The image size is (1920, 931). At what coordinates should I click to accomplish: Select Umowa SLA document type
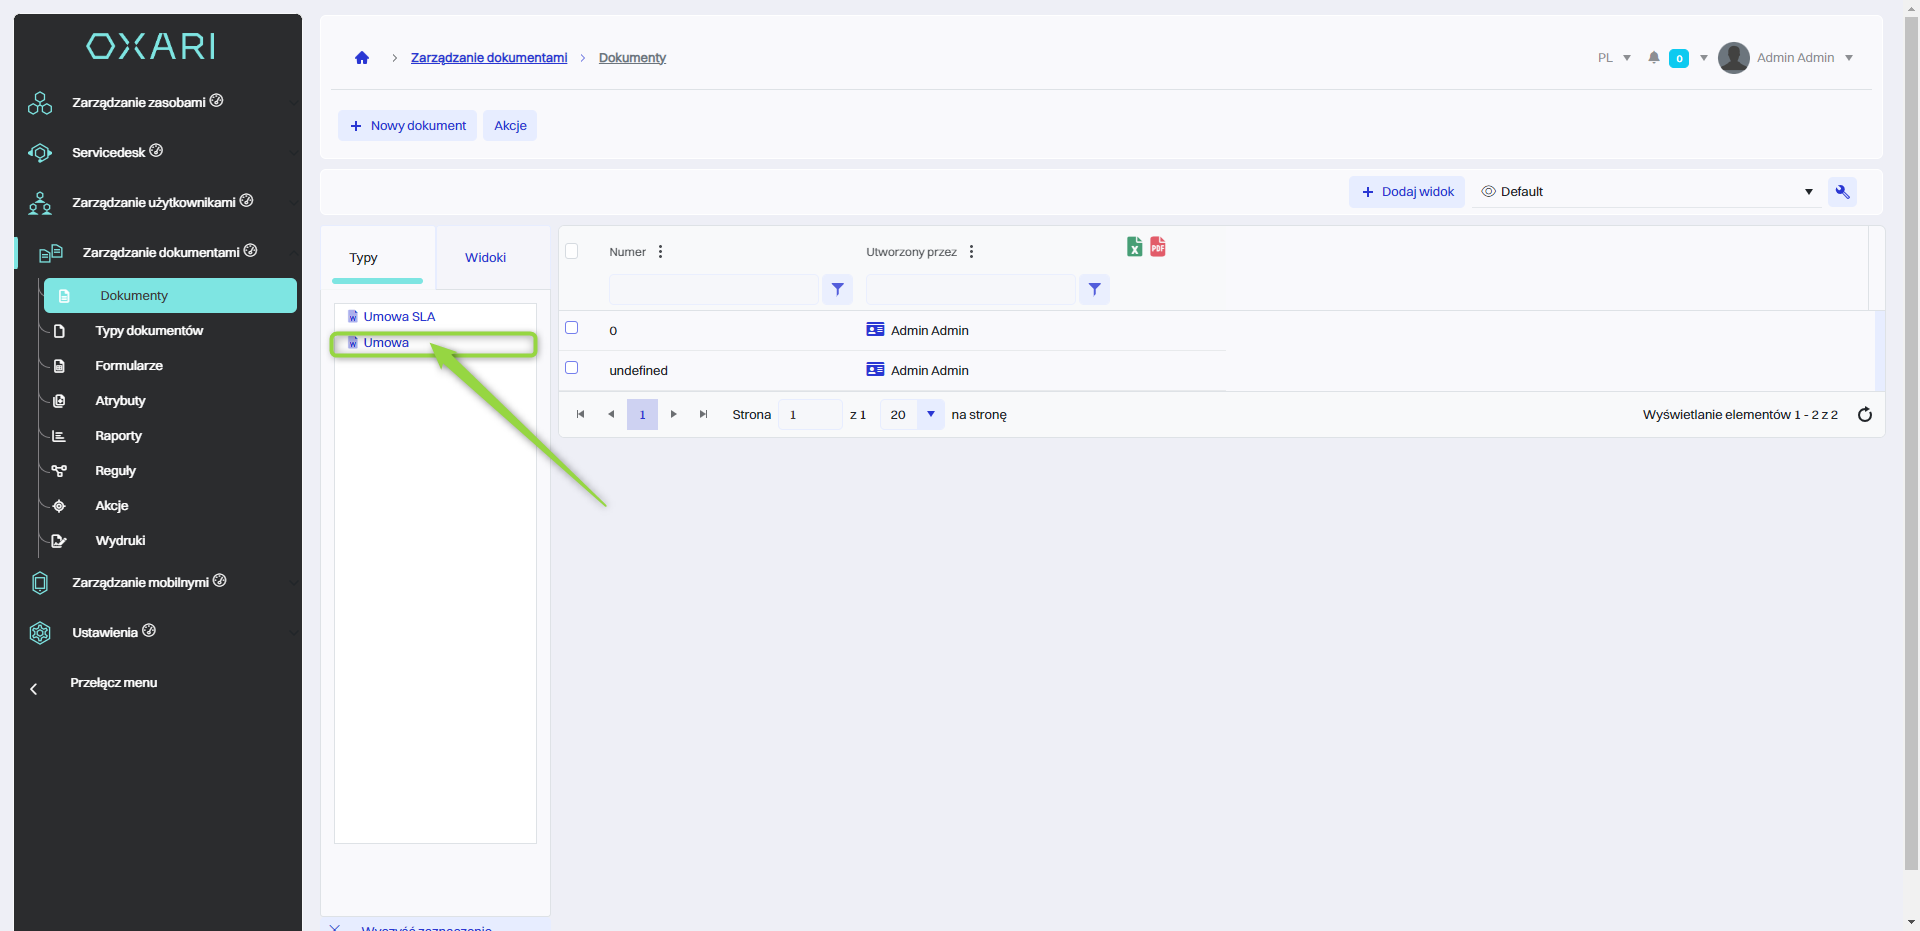coord(399,317)
